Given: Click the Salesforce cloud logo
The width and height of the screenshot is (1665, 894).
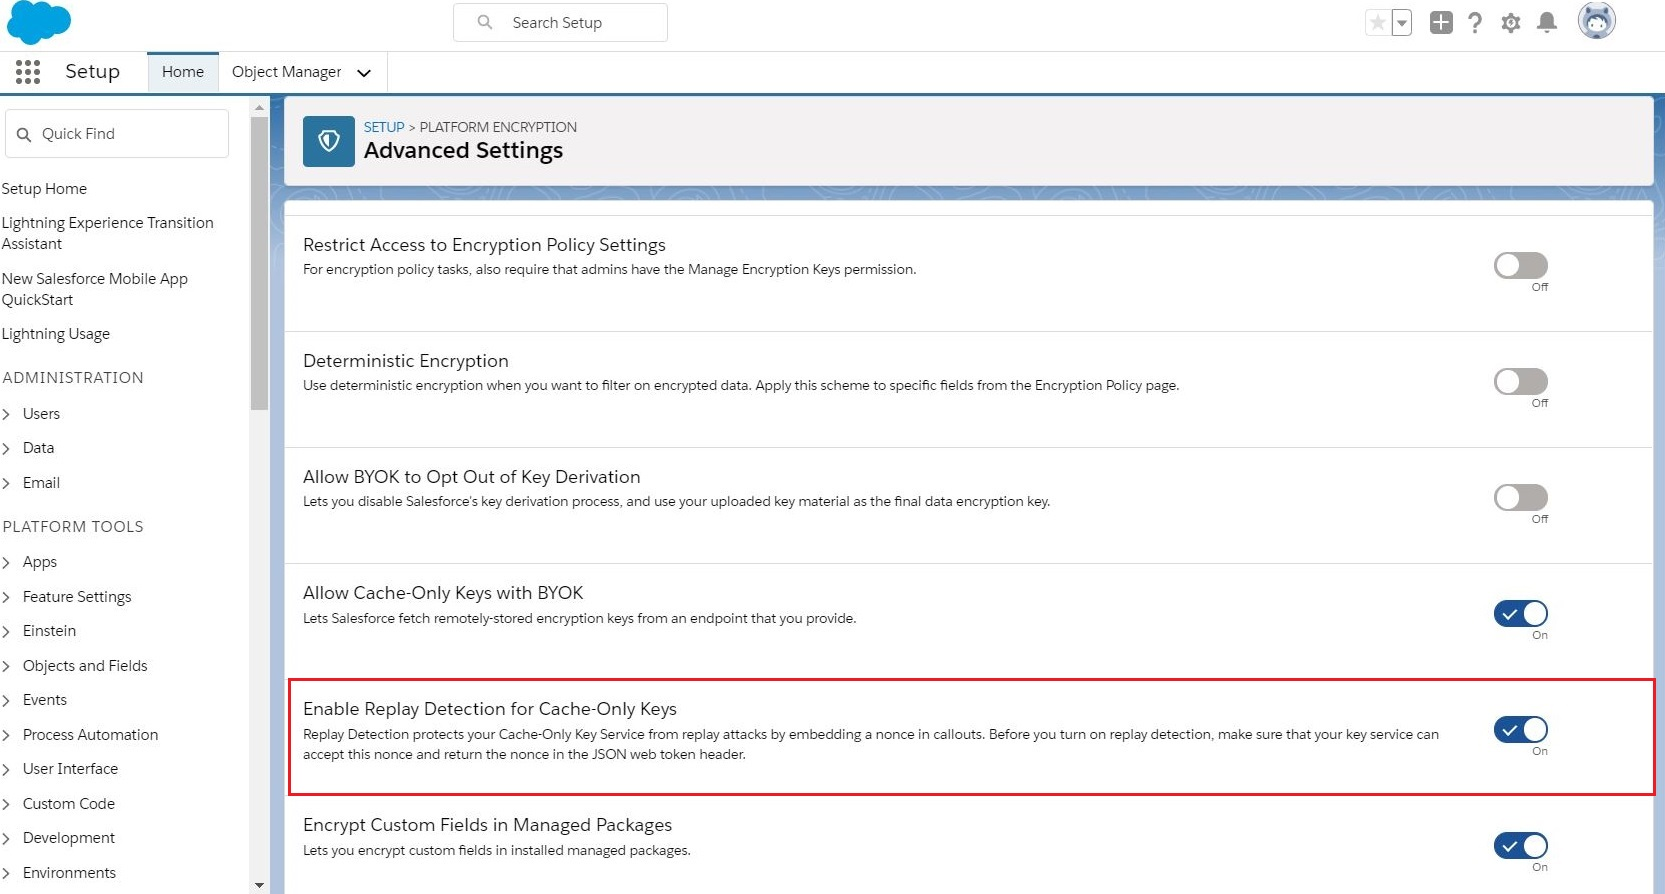Looking at the screenshot, I should (x=39, y=22).
